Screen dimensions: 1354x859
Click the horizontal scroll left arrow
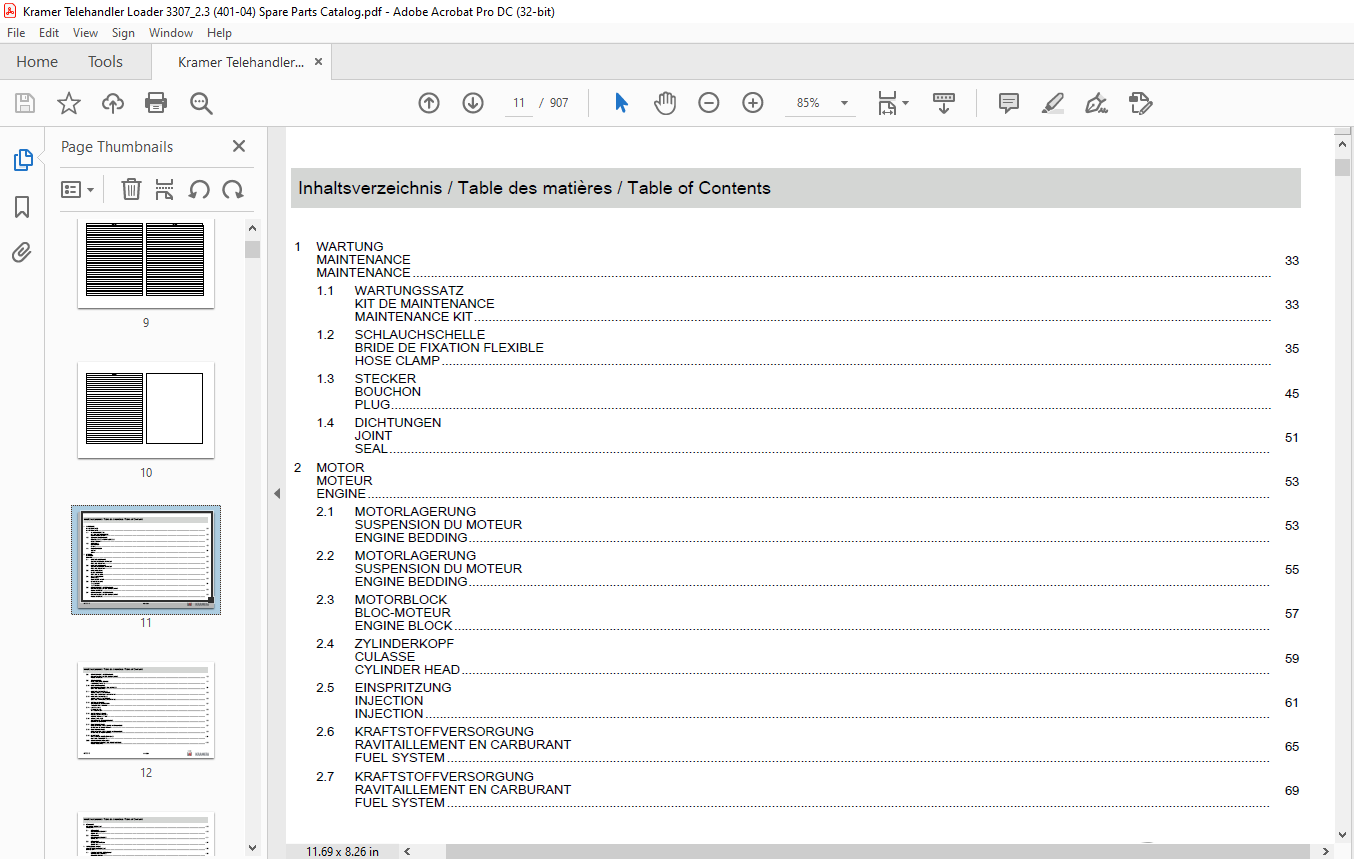pyautogui.click(x=407, y=851)
